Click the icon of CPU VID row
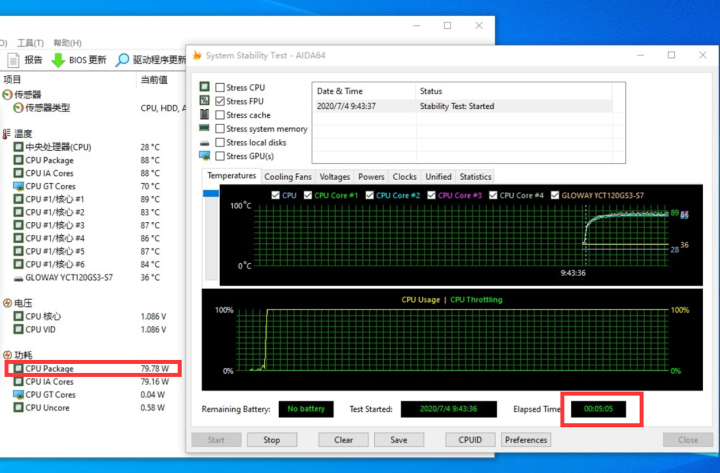Screen dimensions: 720x473 tap(18, 330)
